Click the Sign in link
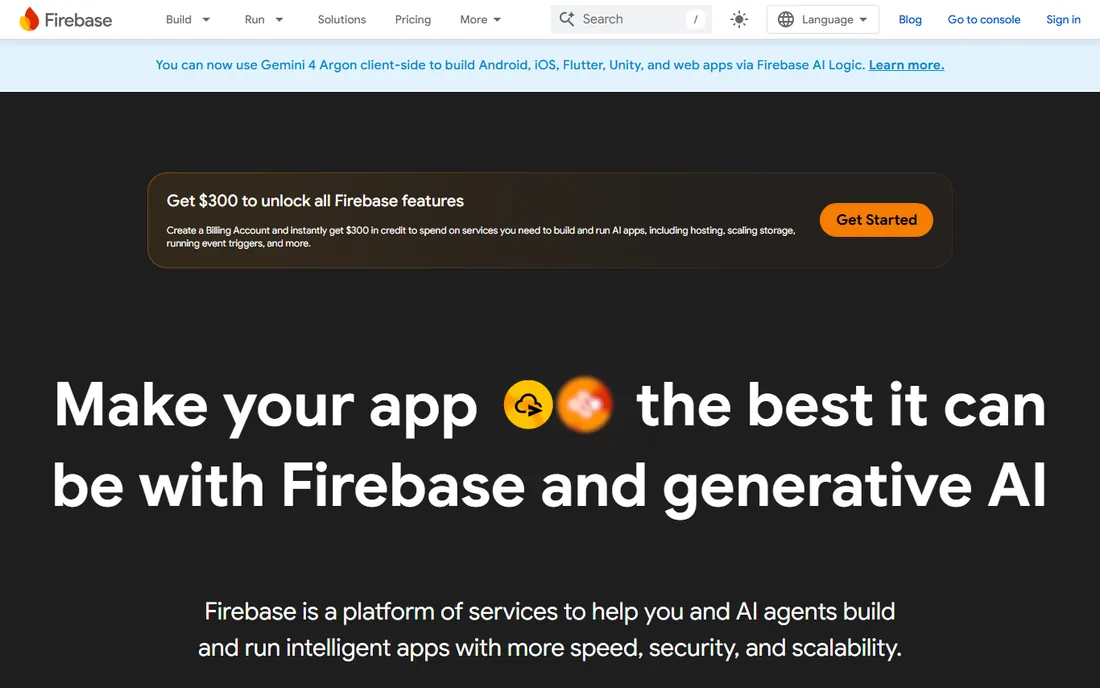The height and width of the screenshot is (688, 1100). 1063,20
